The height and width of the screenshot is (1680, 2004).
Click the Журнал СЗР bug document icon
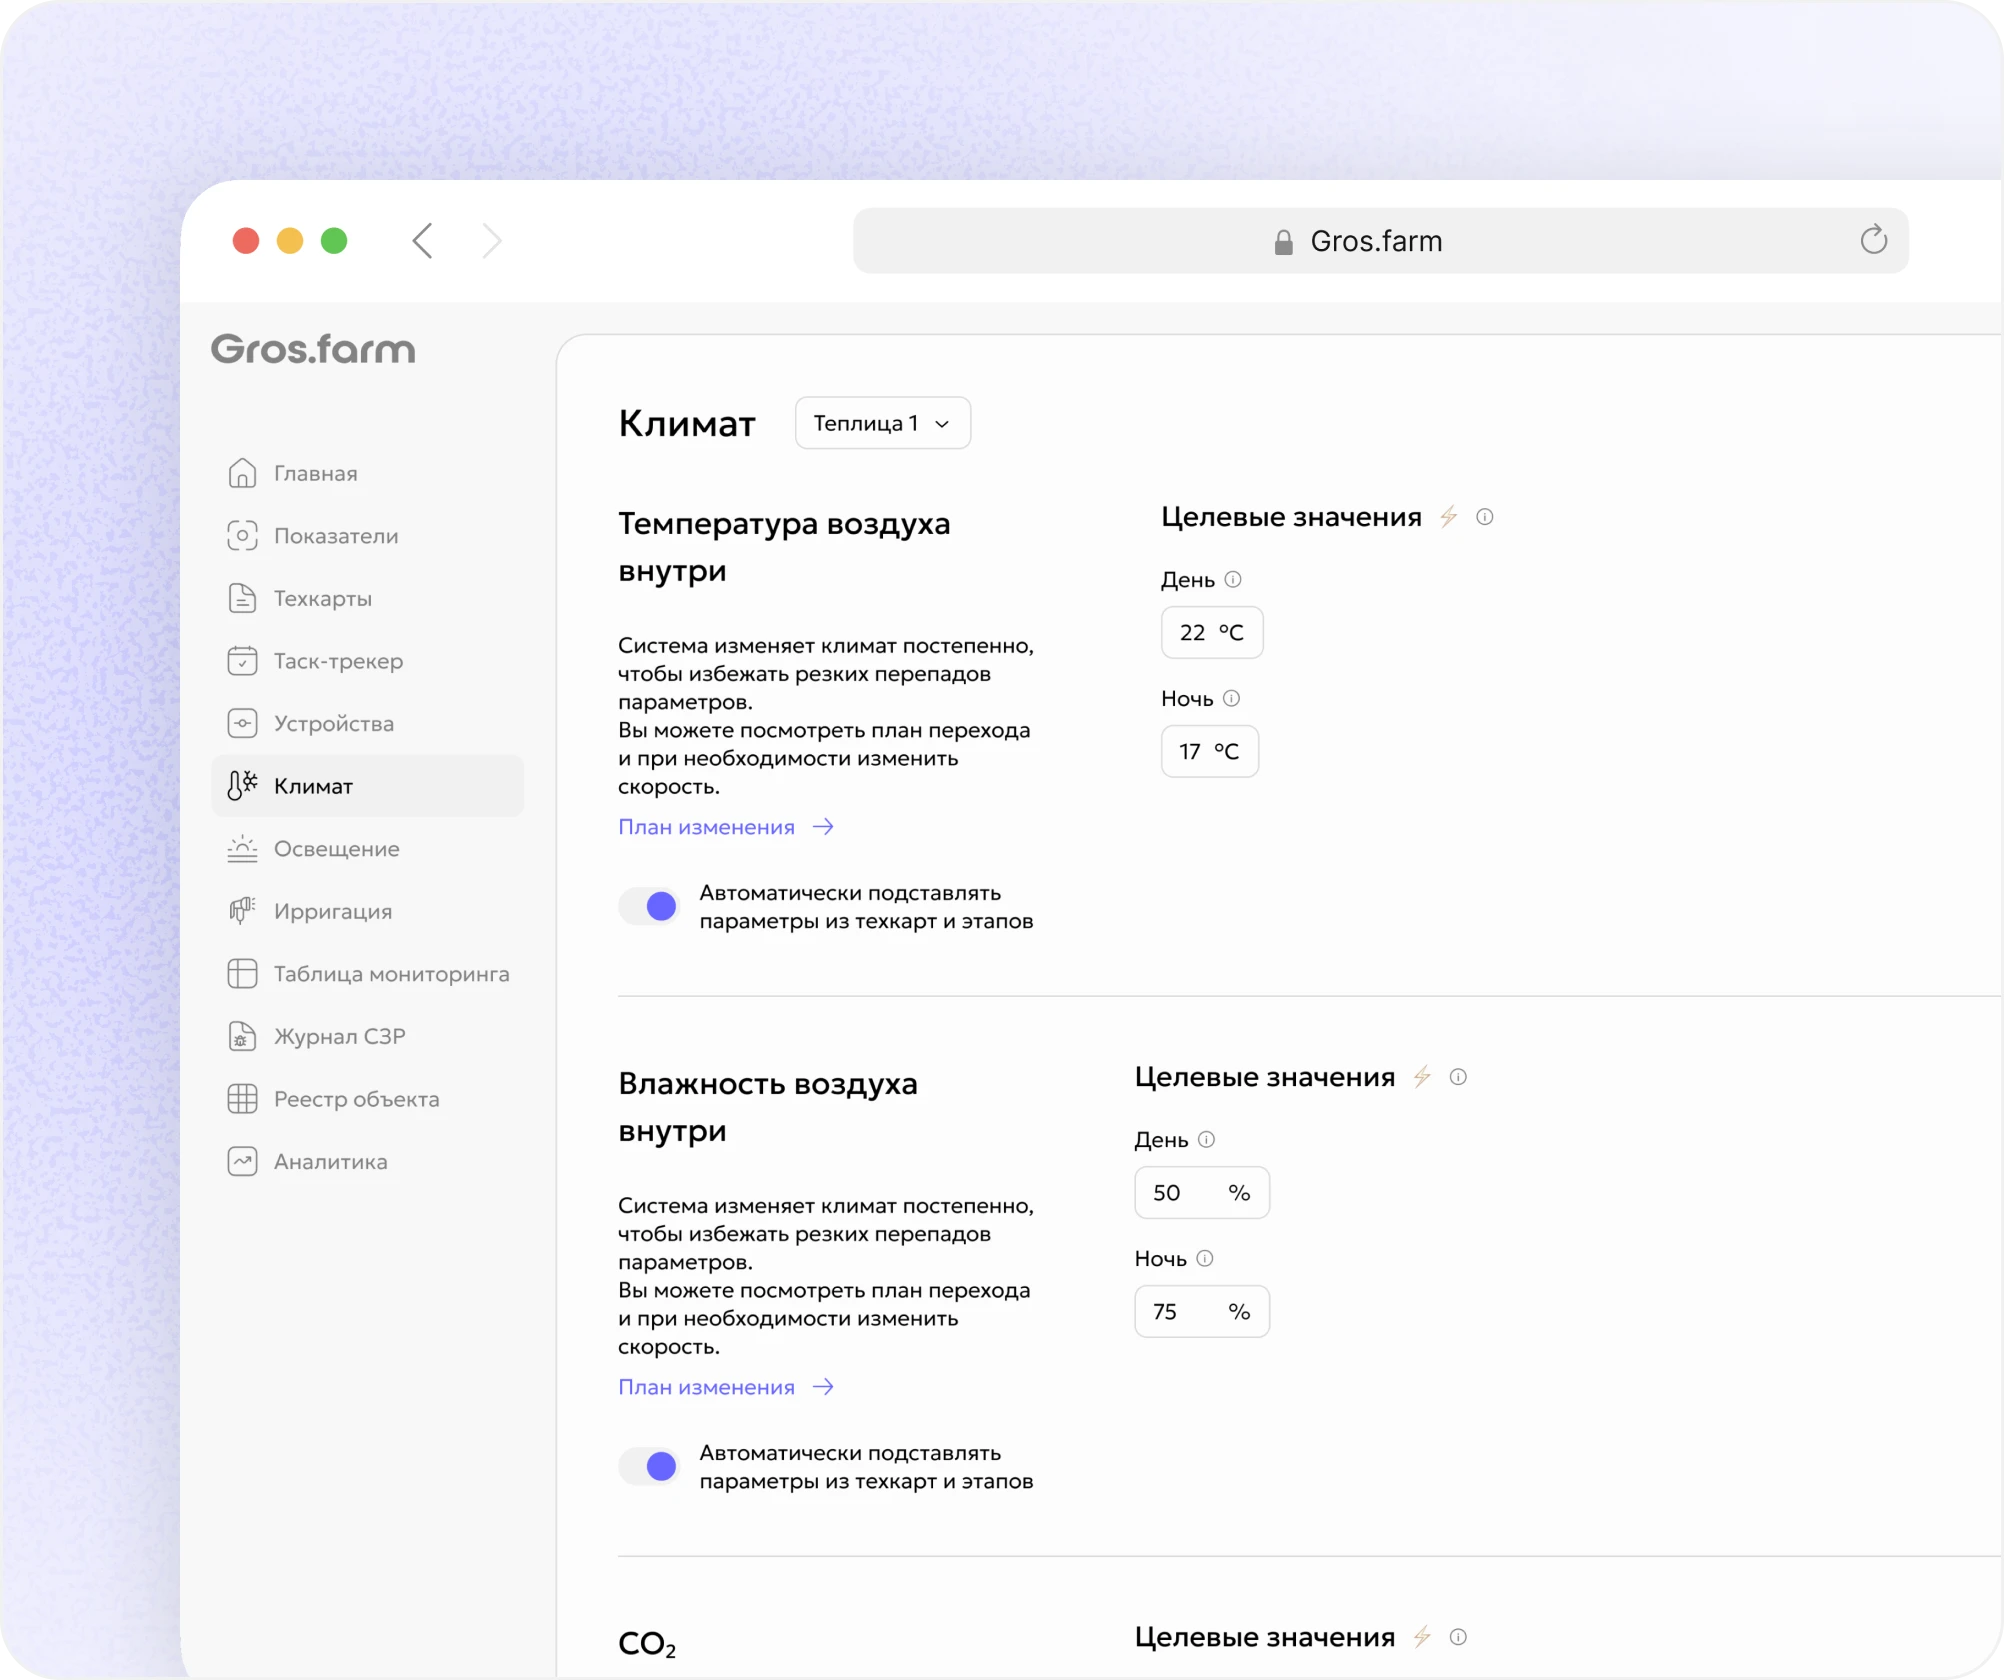point(242,1036)
